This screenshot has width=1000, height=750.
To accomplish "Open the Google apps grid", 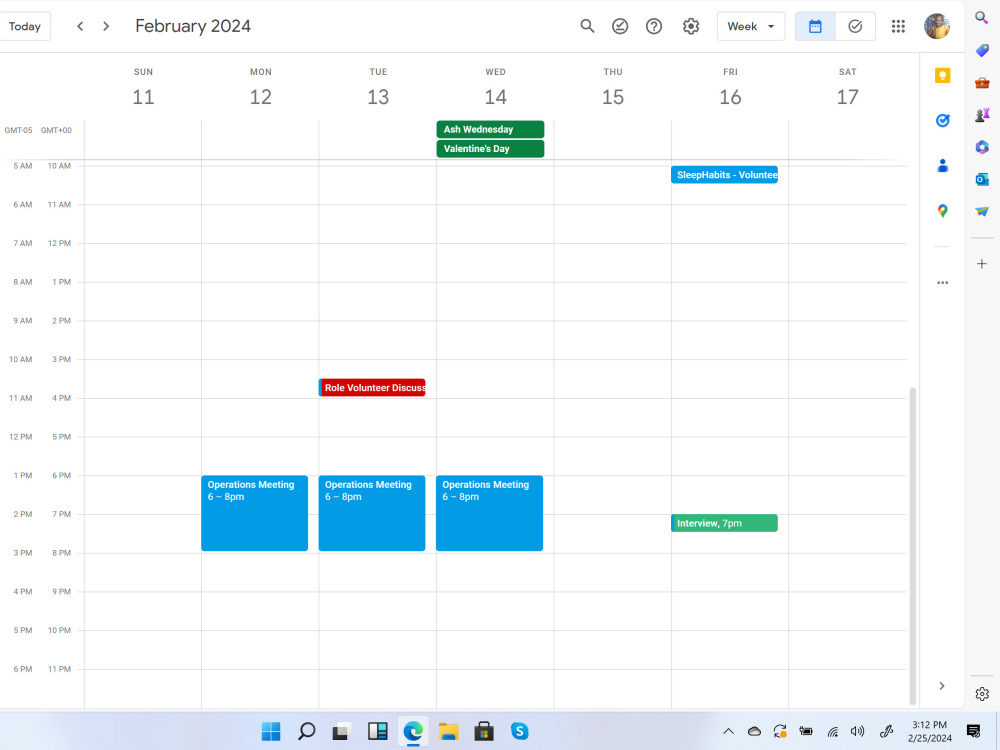I will pyautogui.click(x=898, y=26).
